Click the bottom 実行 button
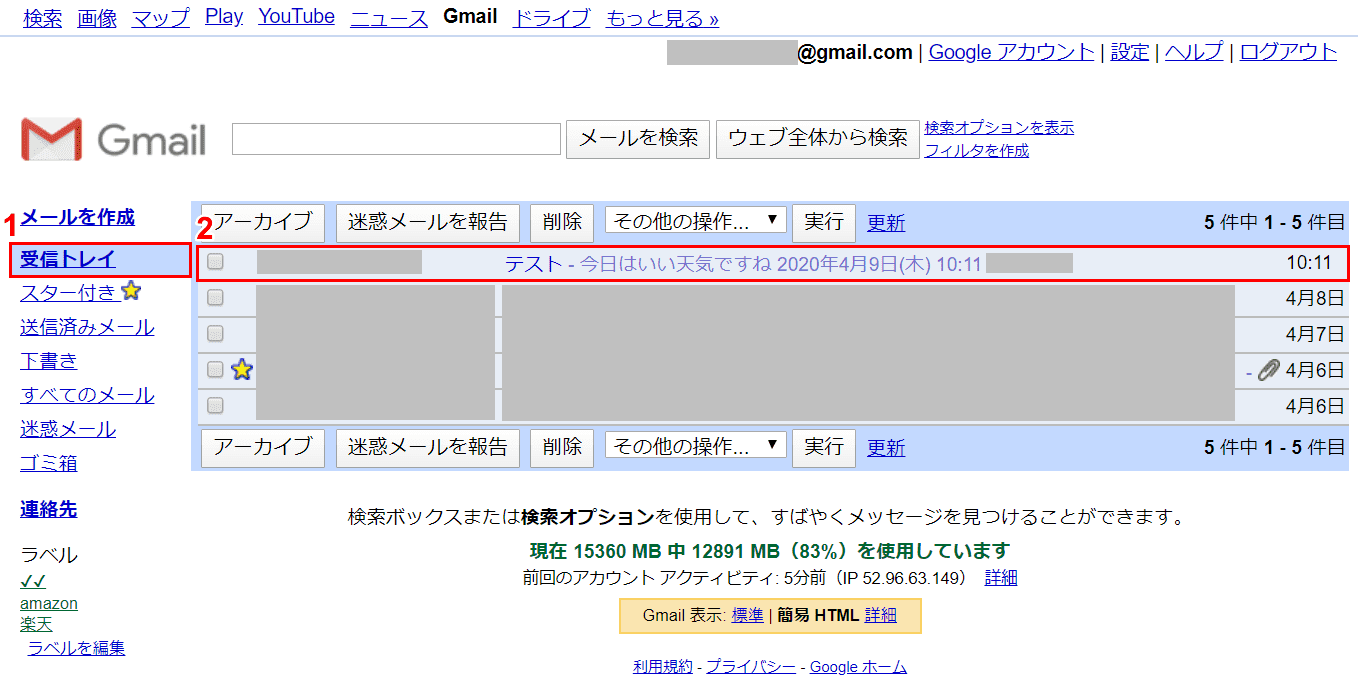Viewport: 1358px width, 695px height. click(824, 447)
